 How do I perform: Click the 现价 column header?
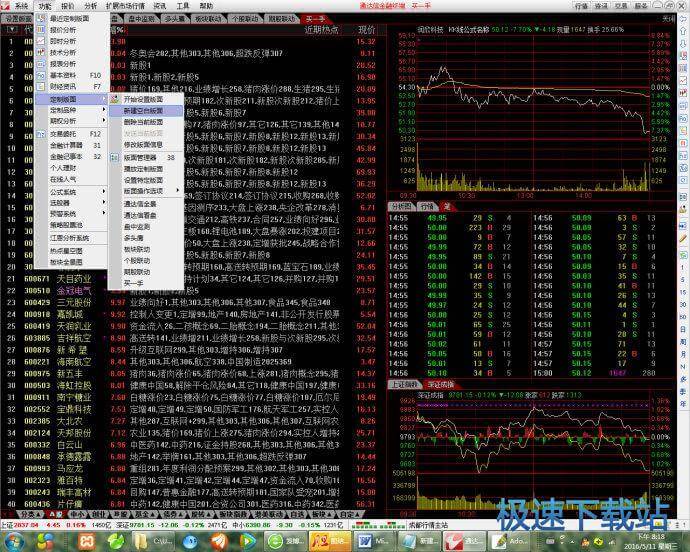click(x=367, y=29)
